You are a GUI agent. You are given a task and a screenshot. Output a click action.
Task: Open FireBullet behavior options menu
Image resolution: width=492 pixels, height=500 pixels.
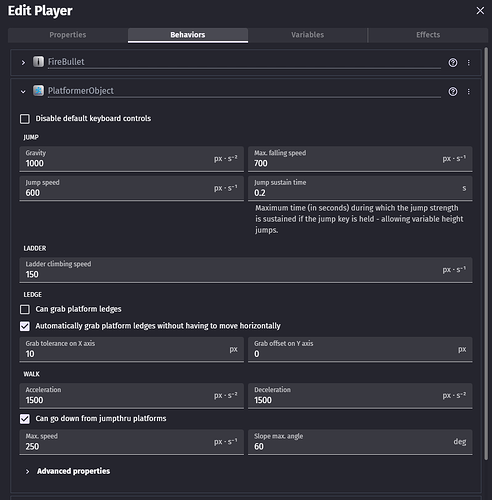pos(469,62)
